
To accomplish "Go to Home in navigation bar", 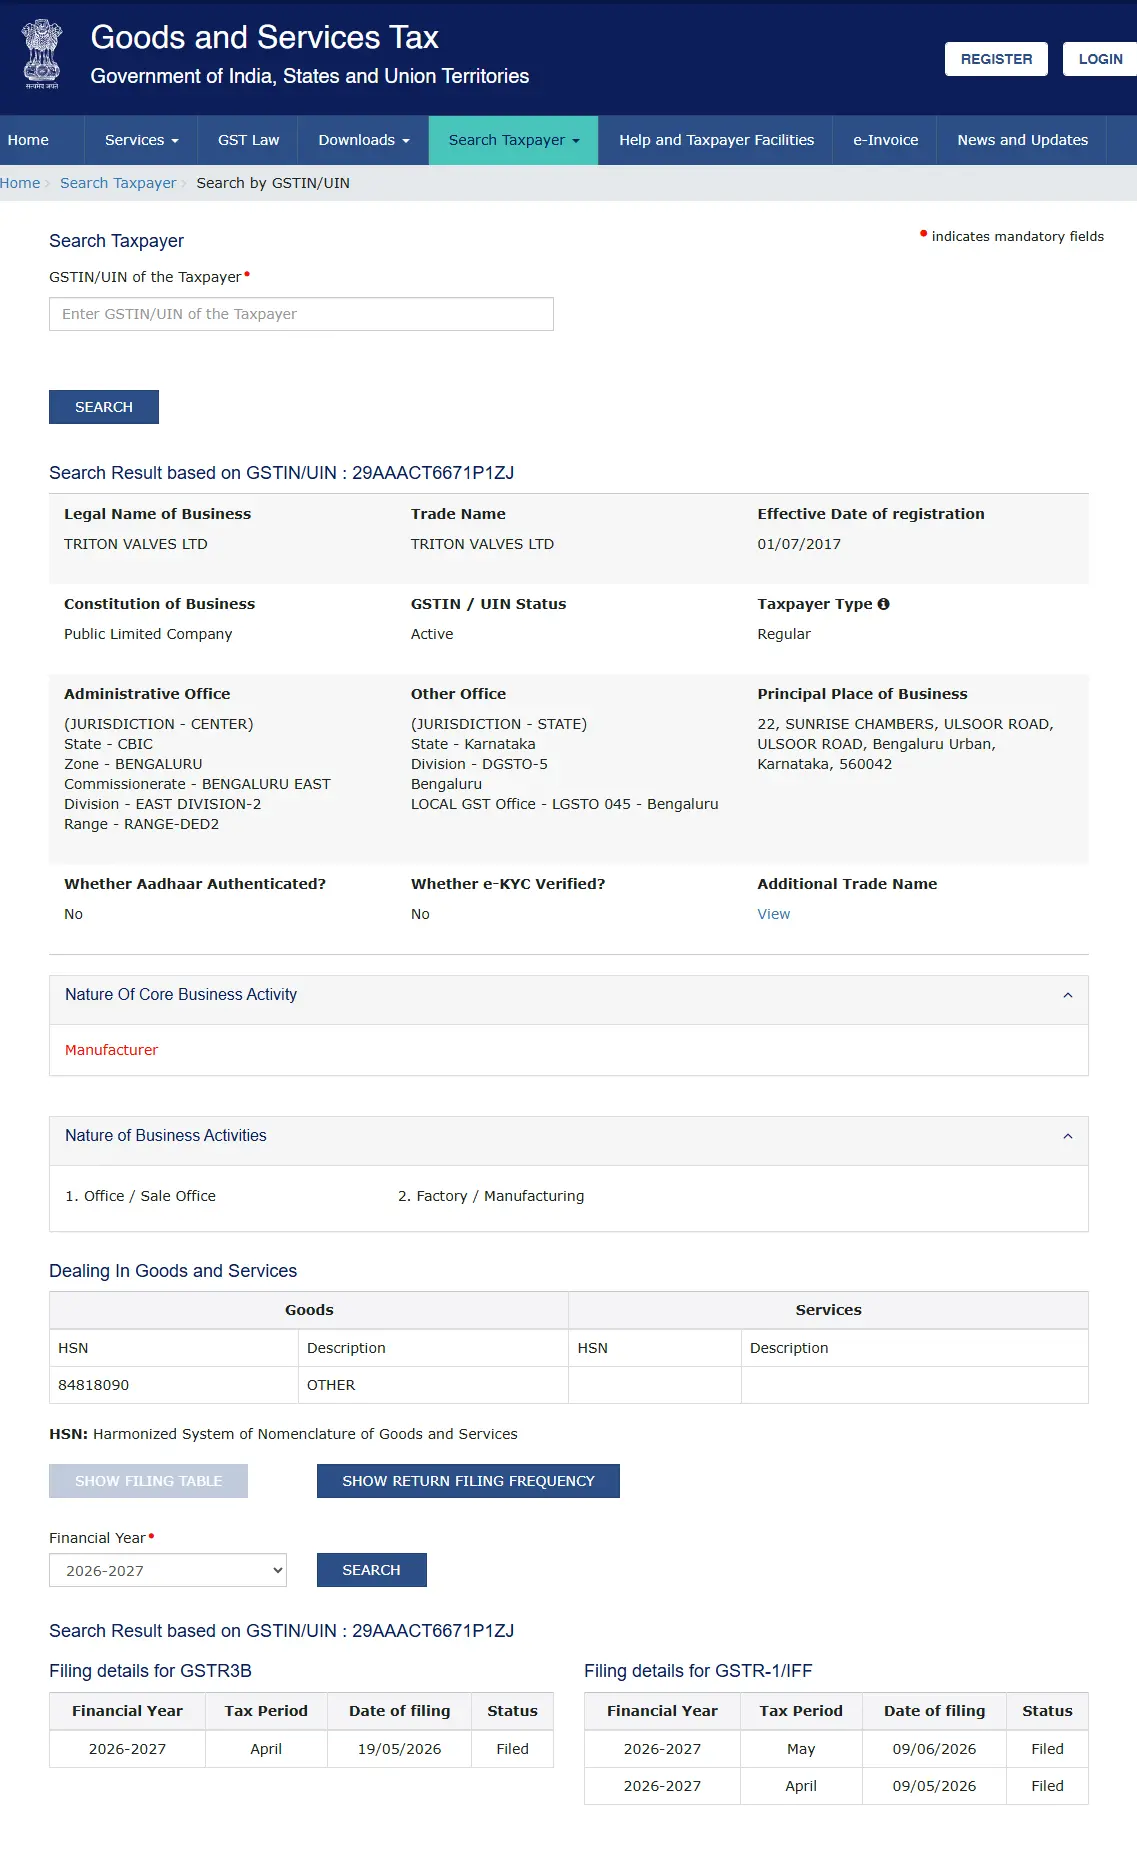I will click(x=28, y=140).
